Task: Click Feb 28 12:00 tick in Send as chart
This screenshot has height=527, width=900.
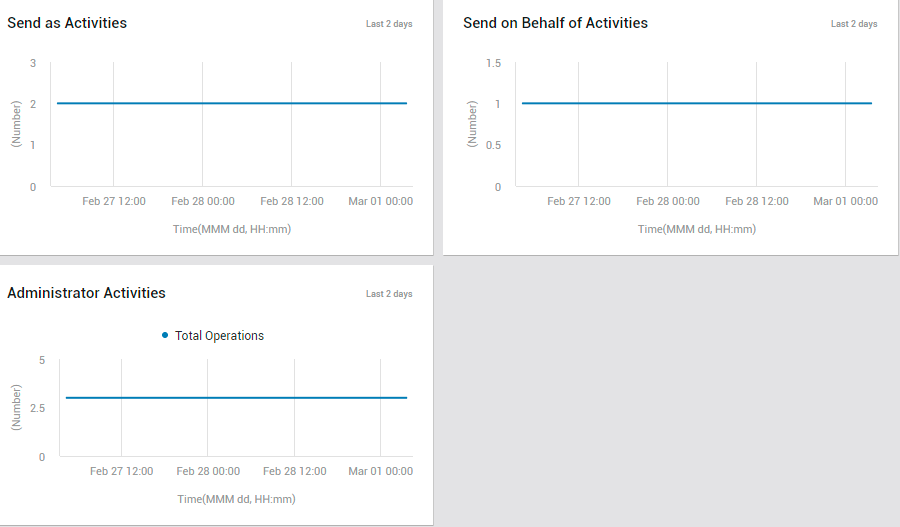Action: (292, 202)
